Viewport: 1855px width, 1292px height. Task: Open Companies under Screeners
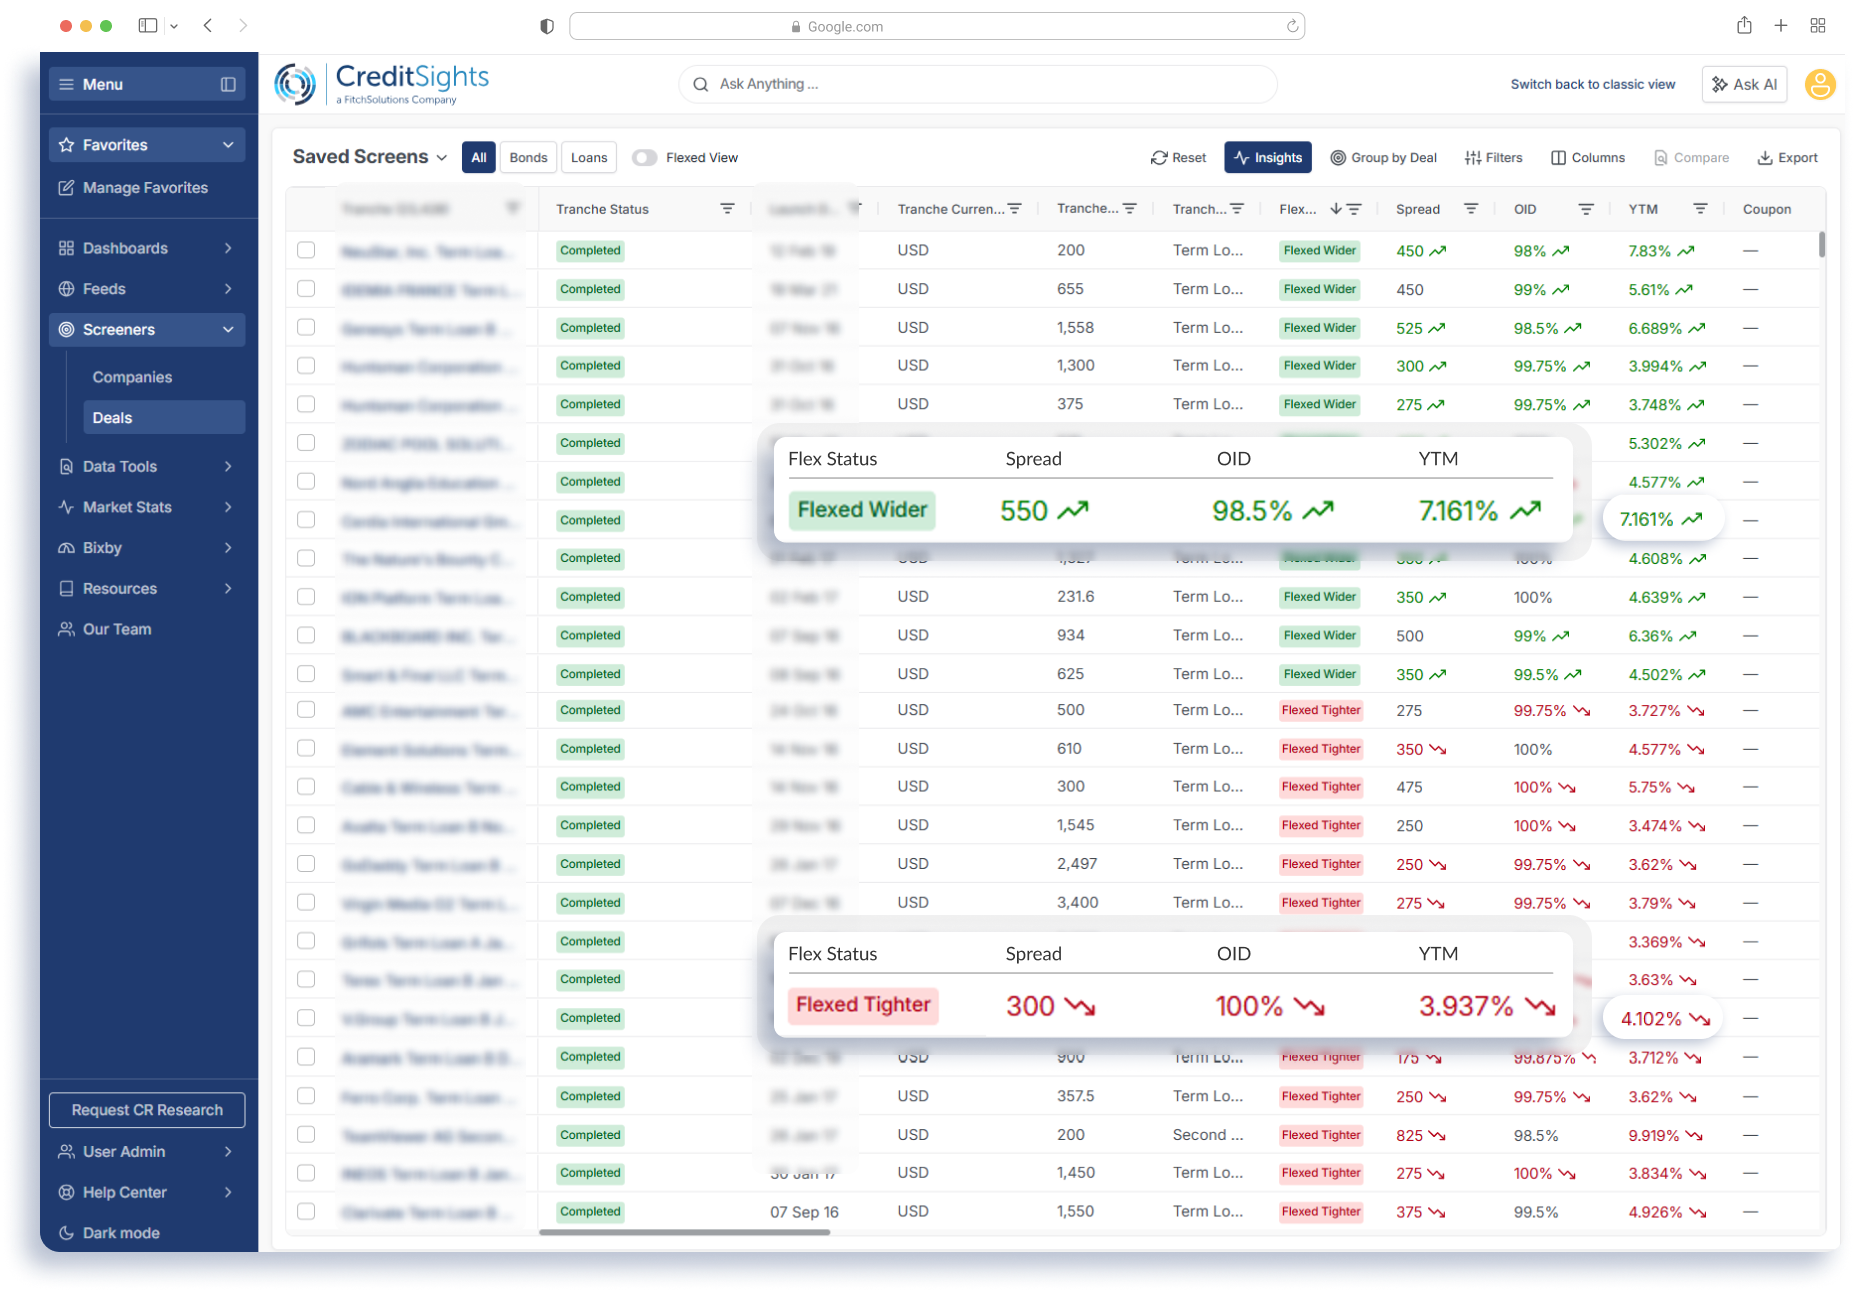coord(132,377)
